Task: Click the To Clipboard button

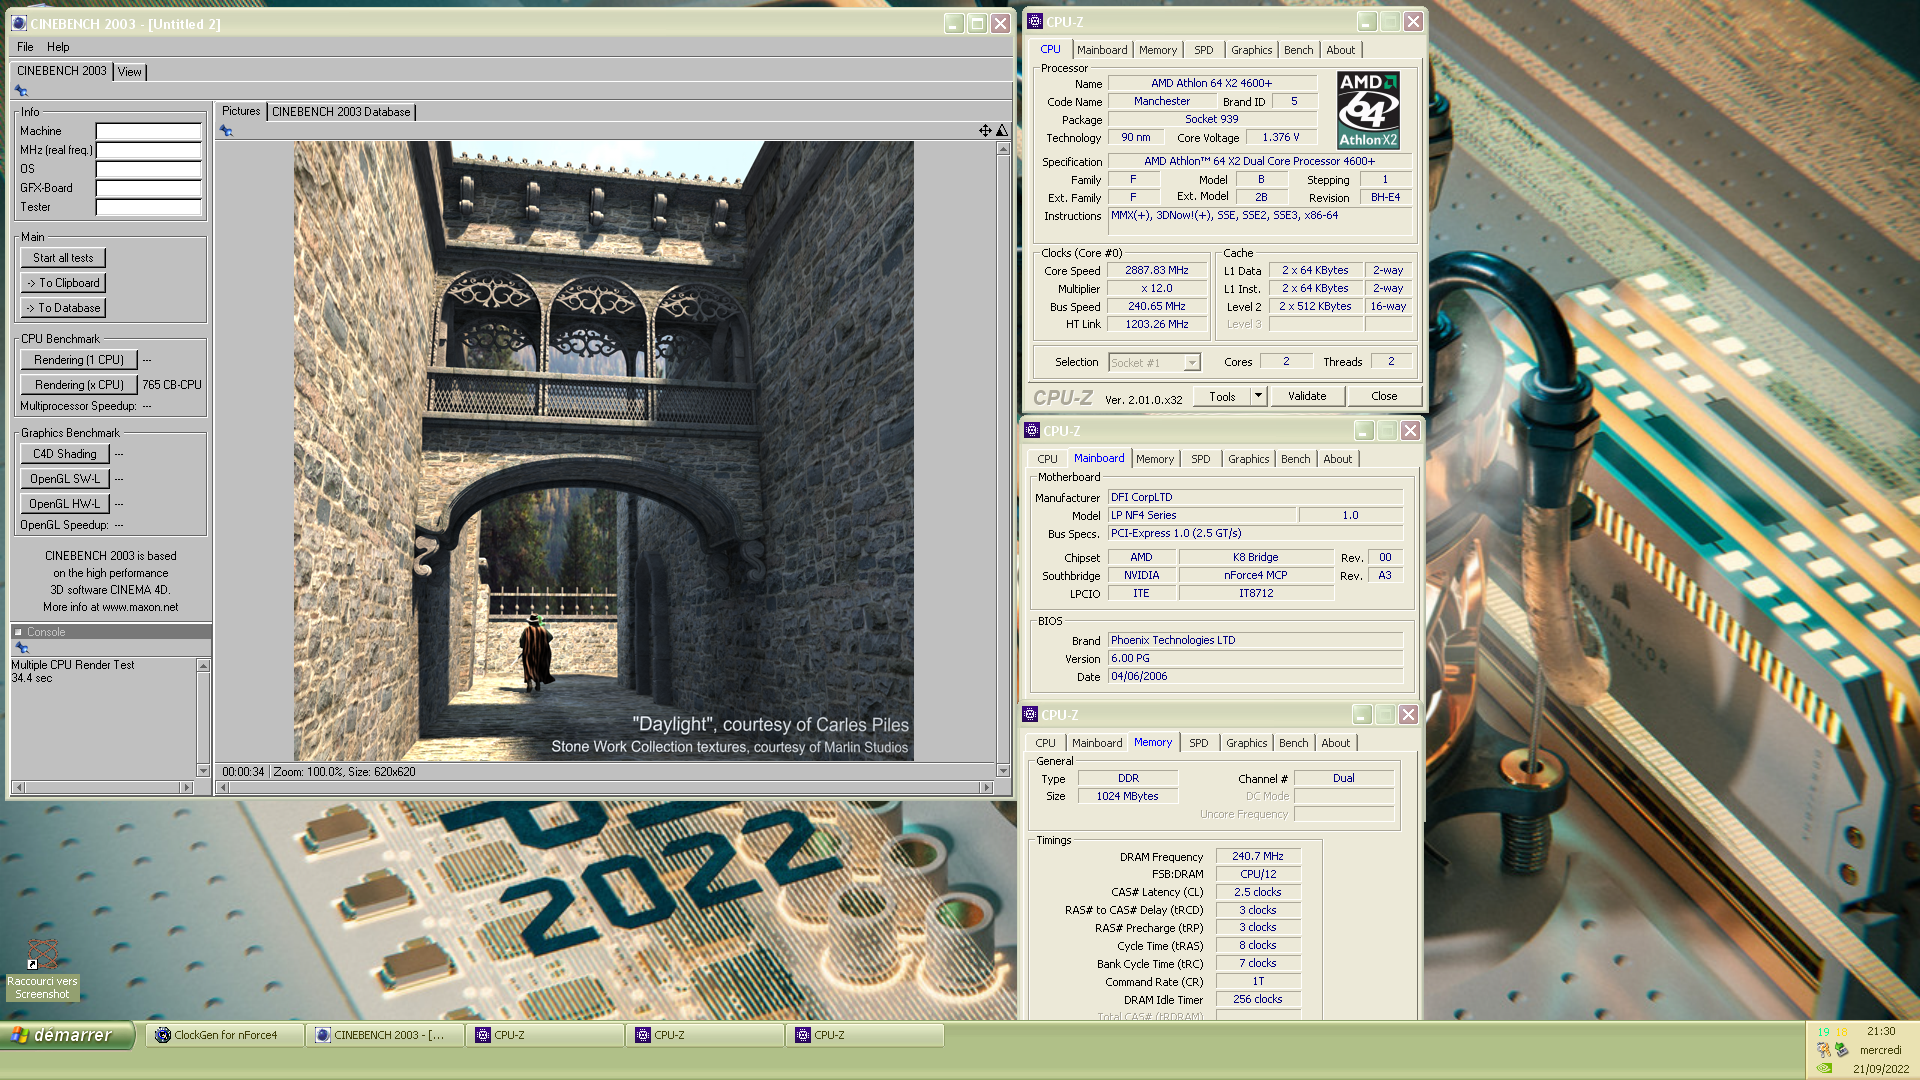Action: pyautogui.click(x=63, y=283)
